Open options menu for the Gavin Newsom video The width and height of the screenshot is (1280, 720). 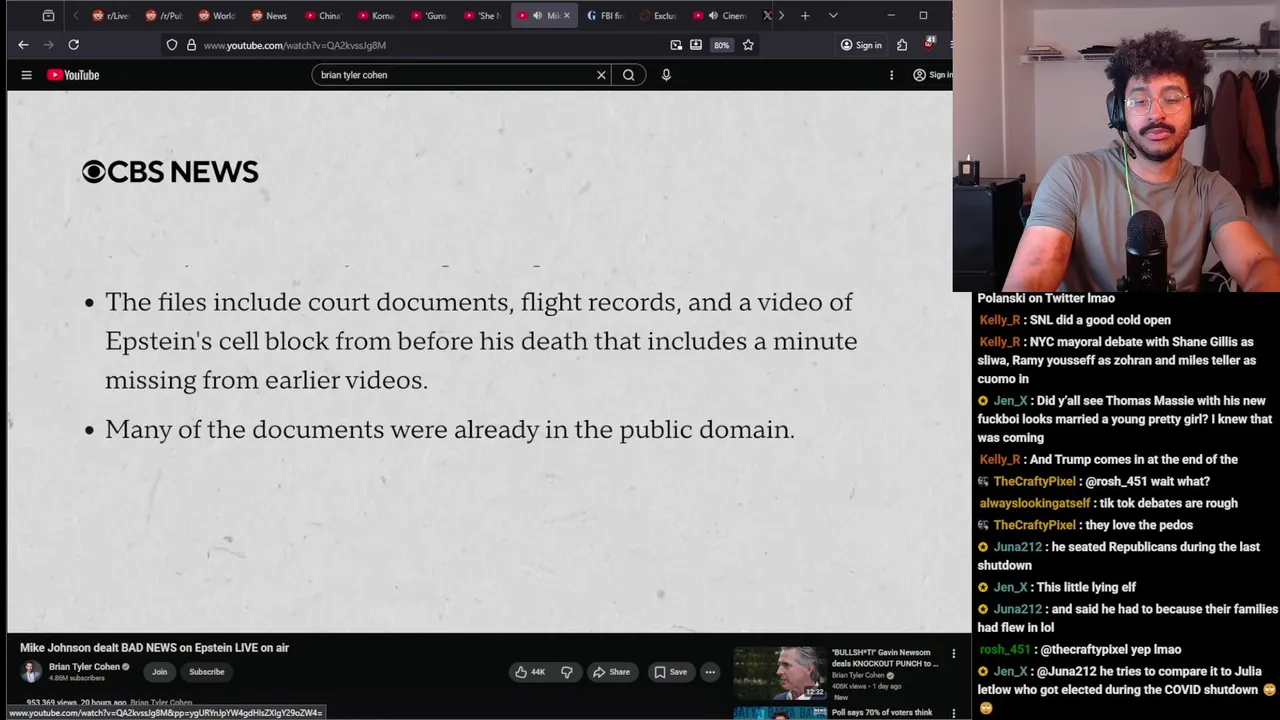coord(953,654)
